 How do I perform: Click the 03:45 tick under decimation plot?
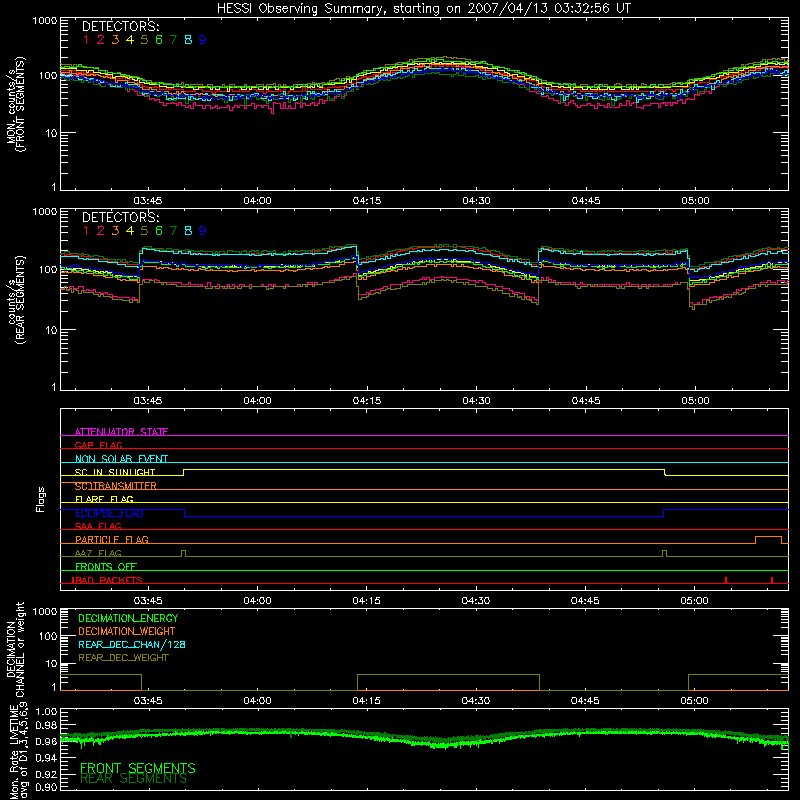[148, 701]
